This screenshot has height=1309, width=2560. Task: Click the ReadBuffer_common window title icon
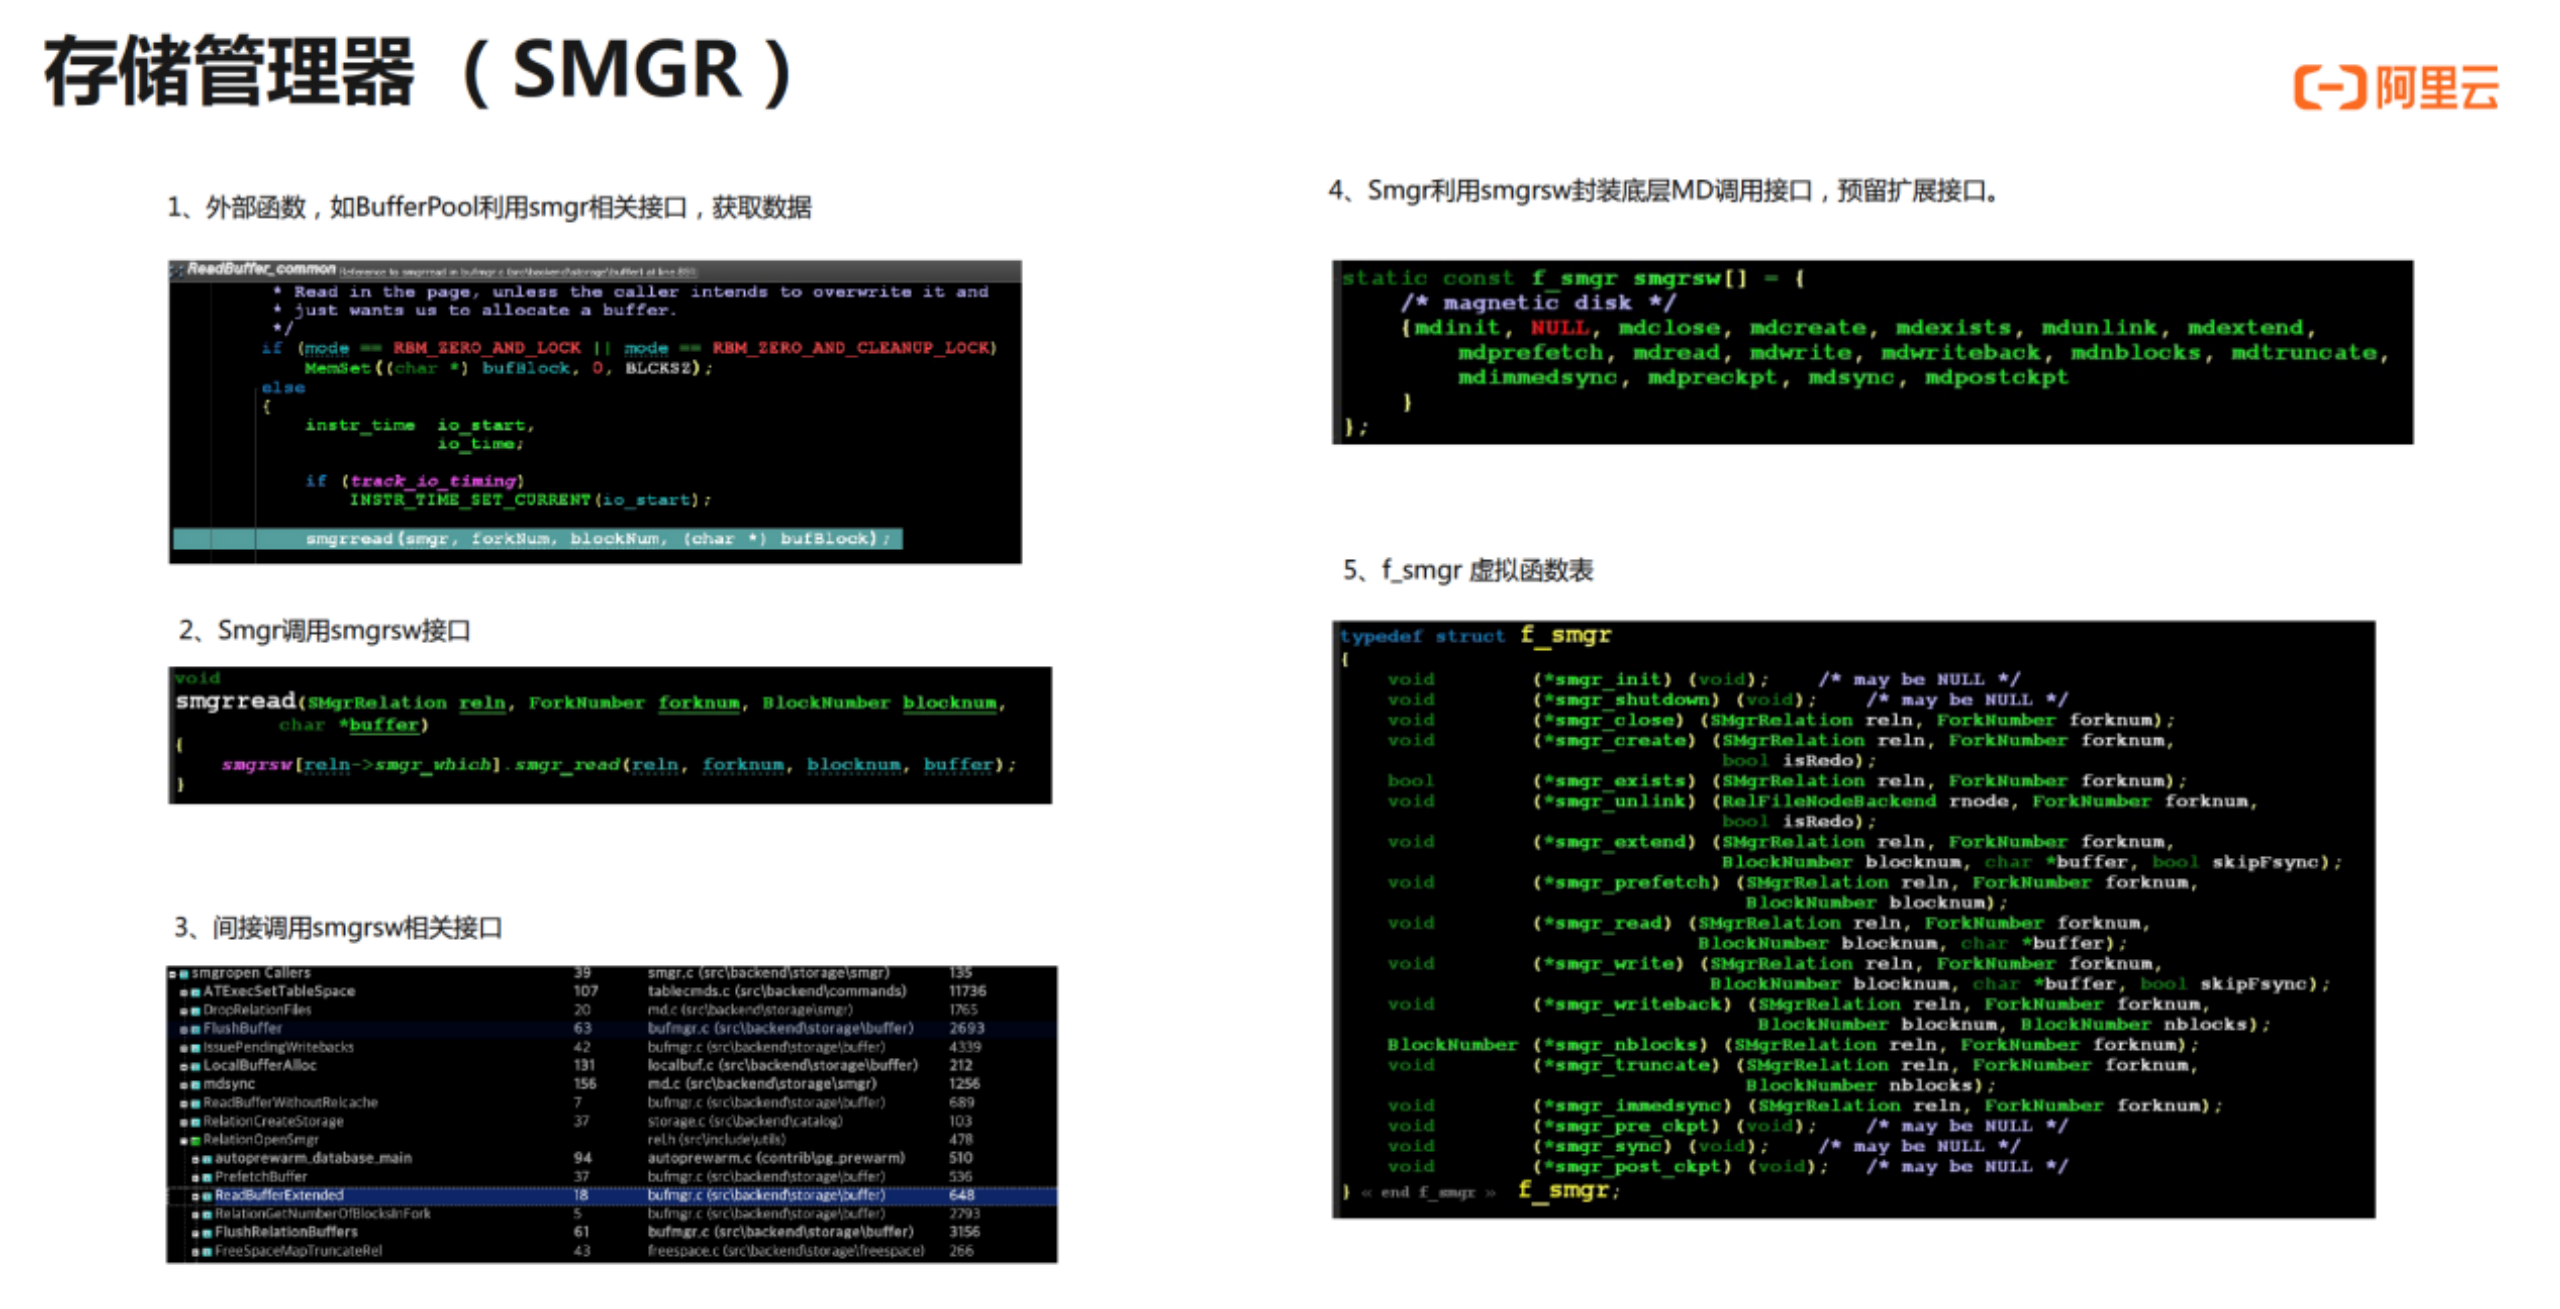[177, 269]
